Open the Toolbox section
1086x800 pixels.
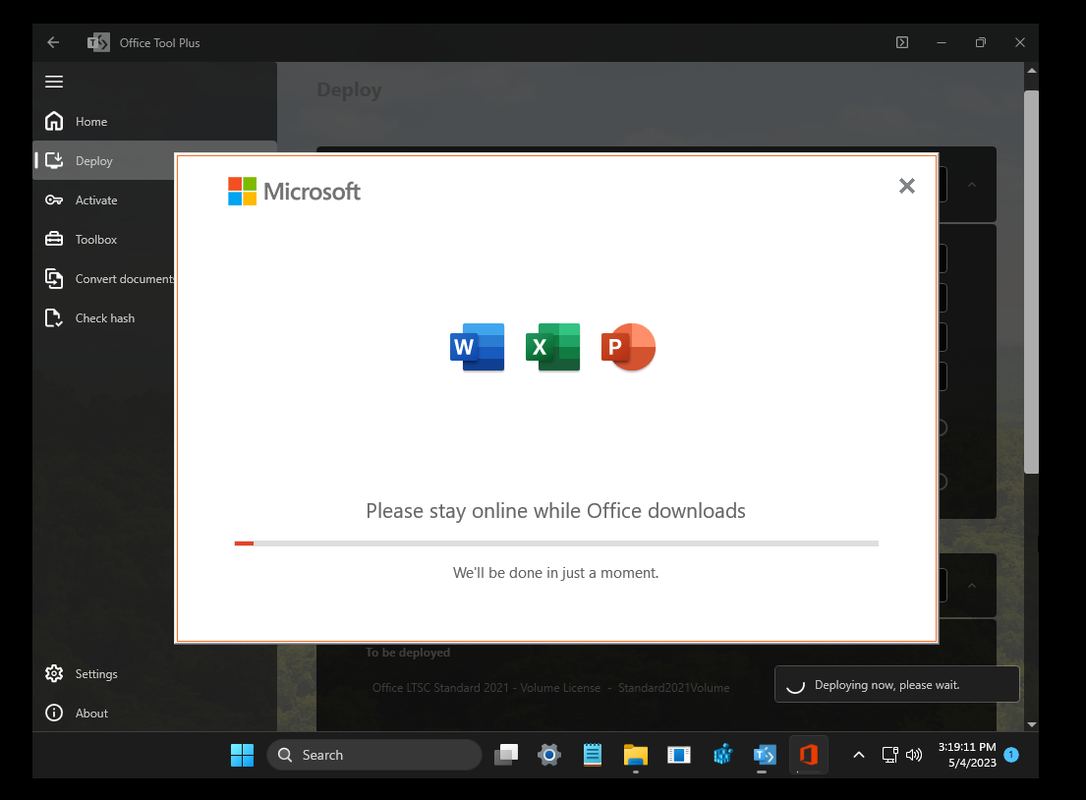[x=104, y=240]
